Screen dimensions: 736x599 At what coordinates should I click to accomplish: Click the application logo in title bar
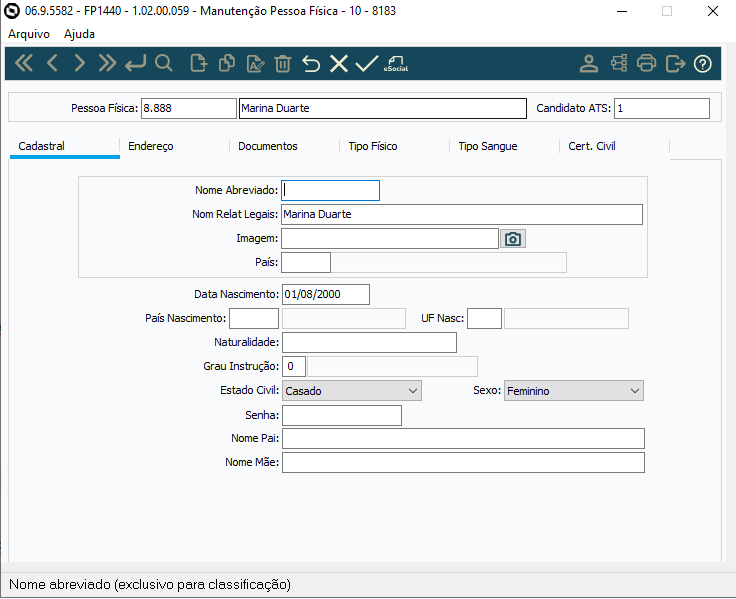coord(12,11)
